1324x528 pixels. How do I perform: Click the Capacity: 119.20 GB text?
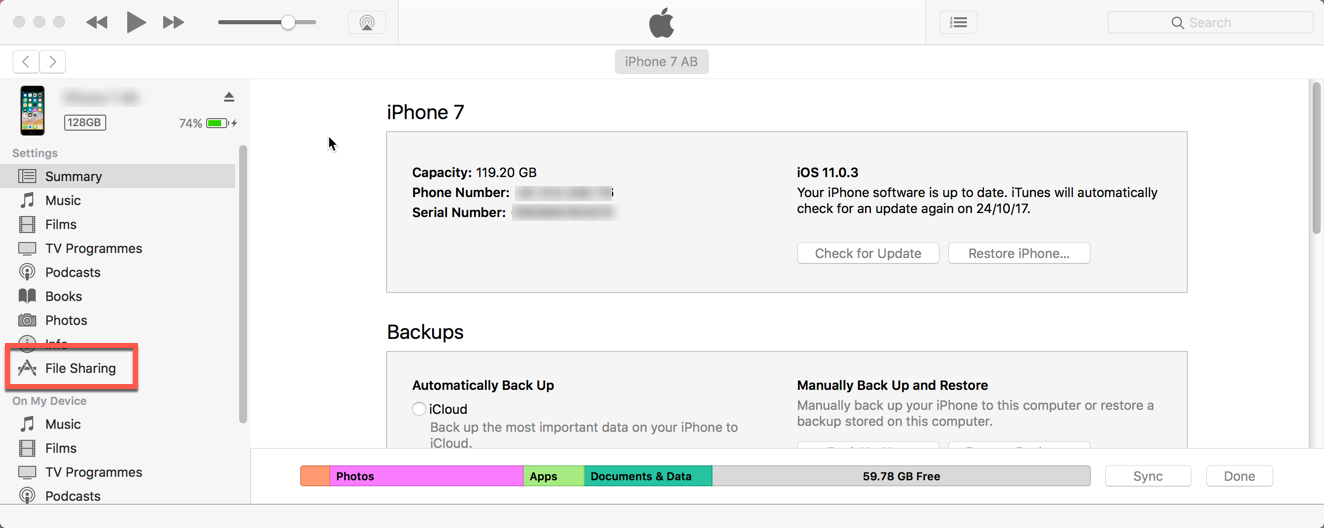(474, 172)
